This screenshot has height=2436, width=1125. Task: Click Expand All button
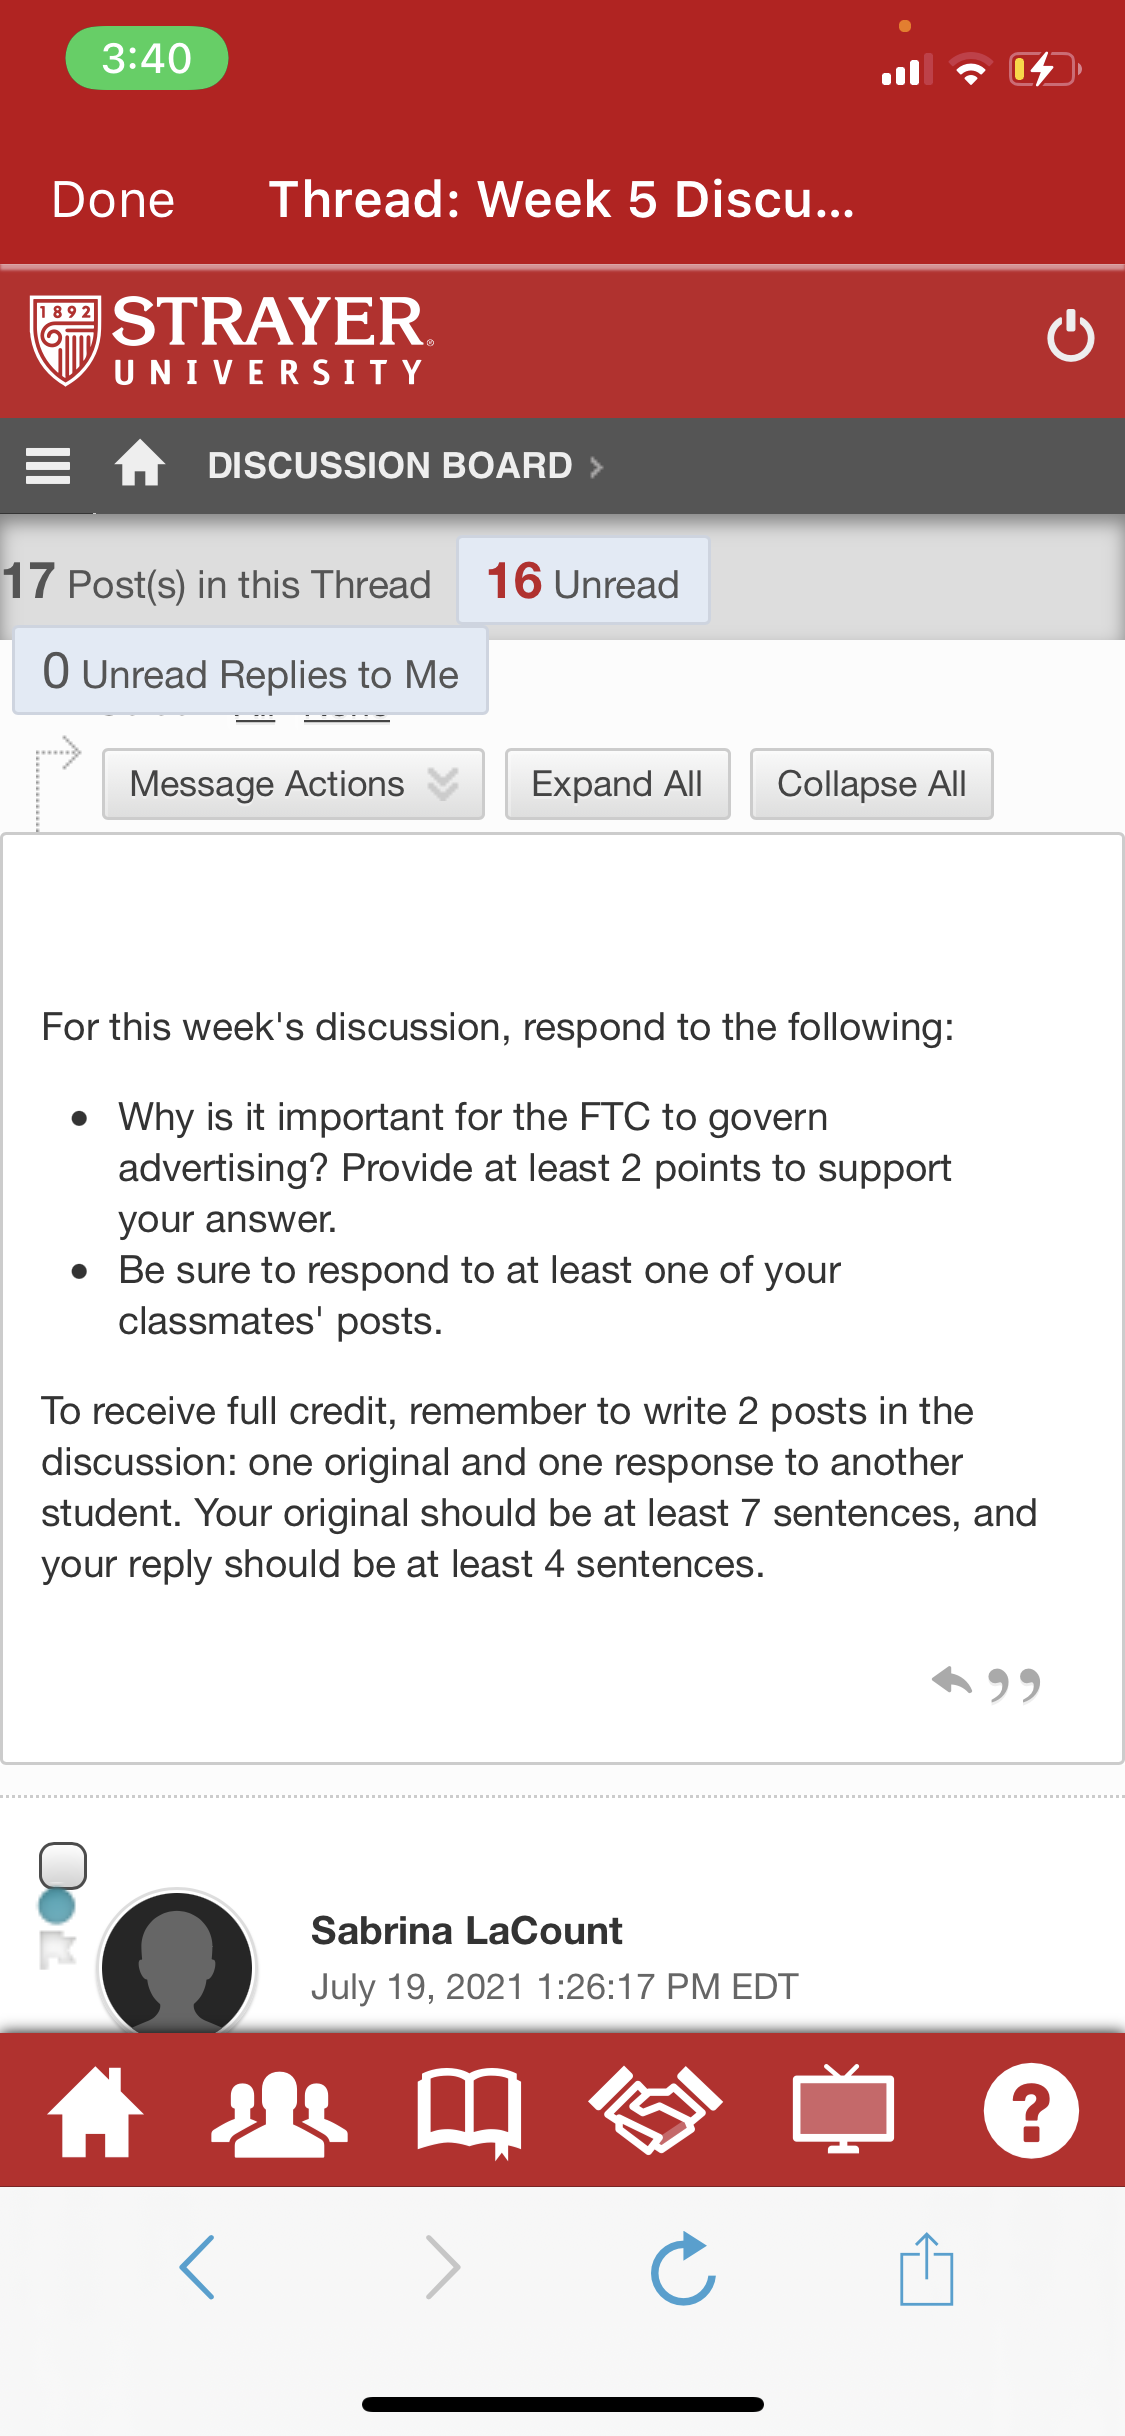617,784
